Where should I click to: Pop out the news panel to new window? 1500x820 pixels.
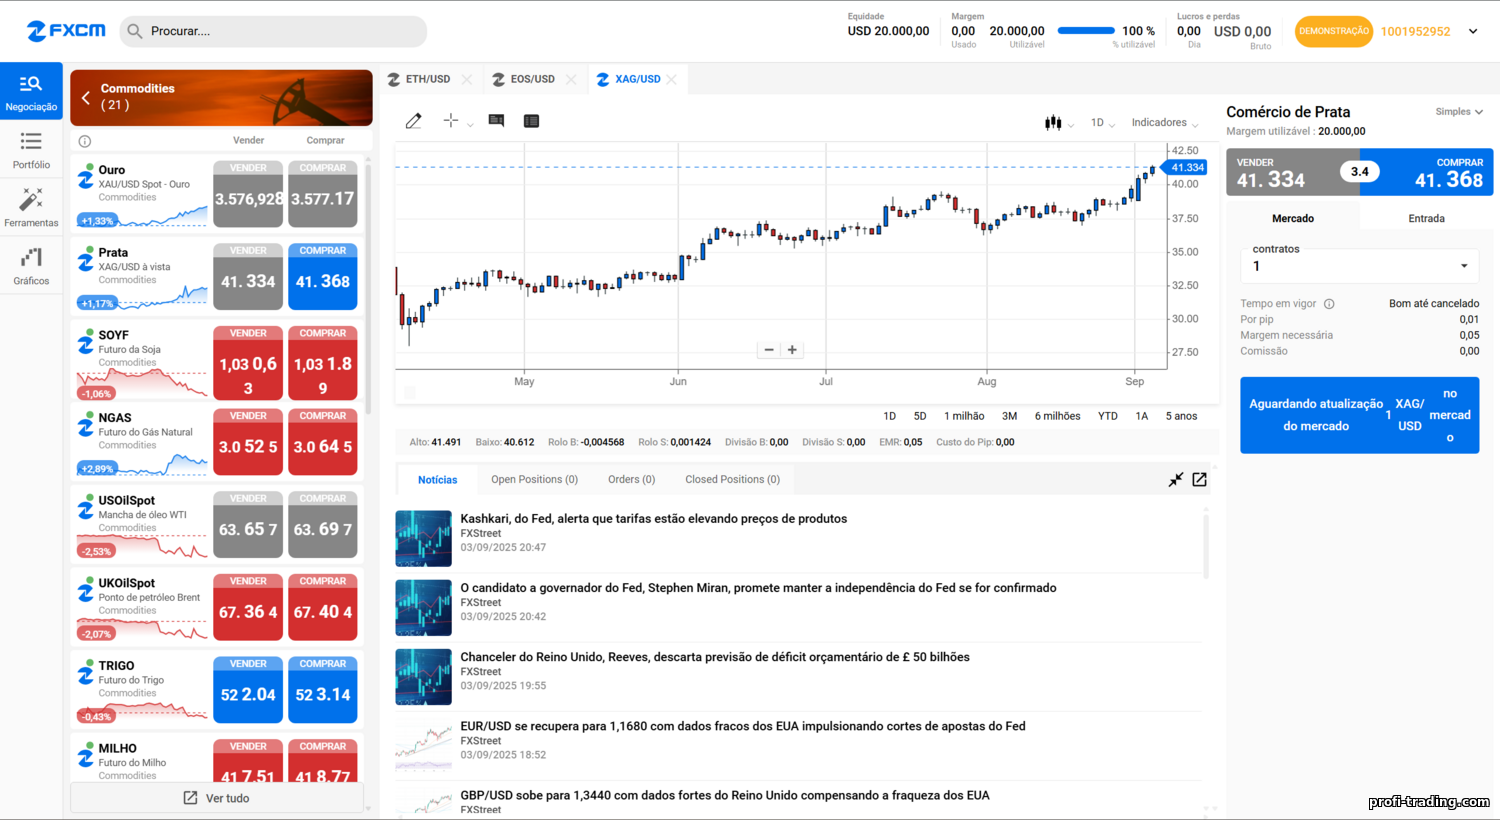click(x=1199, y=480)
